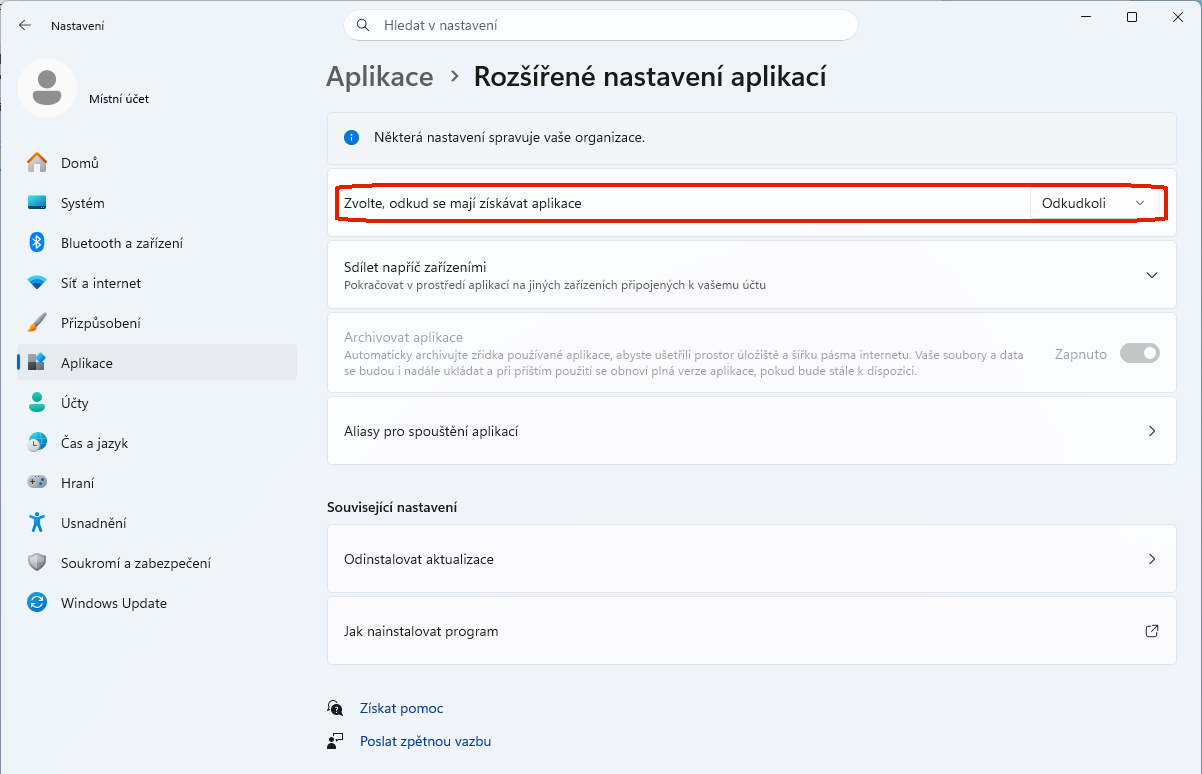Click the Usnadnění accessibility icon
The image size is (1202, 774).
tap(37, 523)
